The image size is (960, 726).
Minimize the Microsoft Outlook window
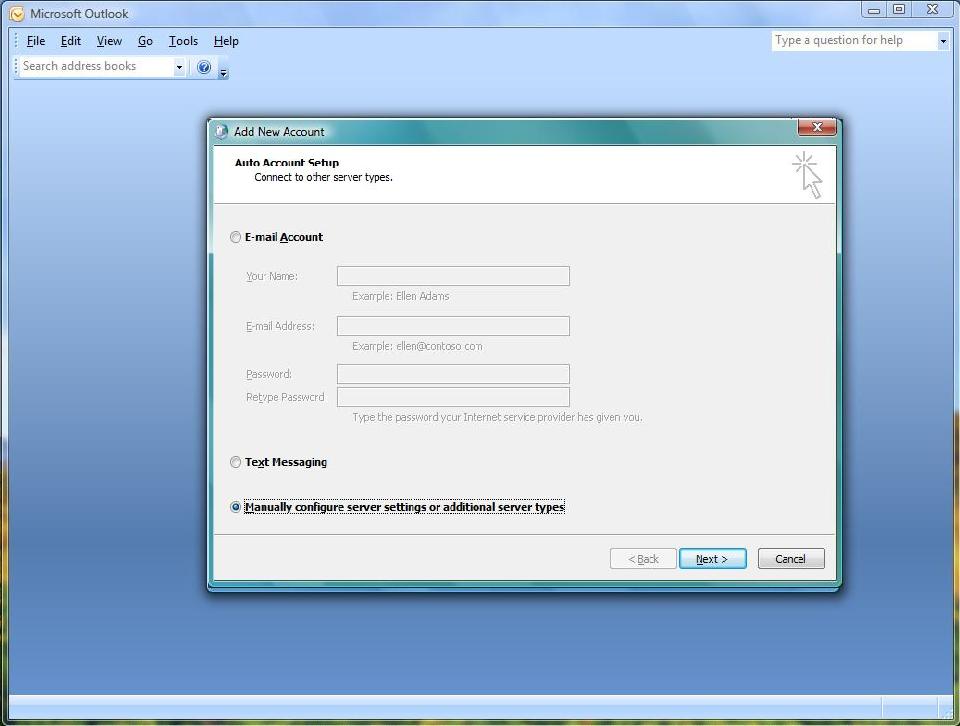tap(874, 9)
